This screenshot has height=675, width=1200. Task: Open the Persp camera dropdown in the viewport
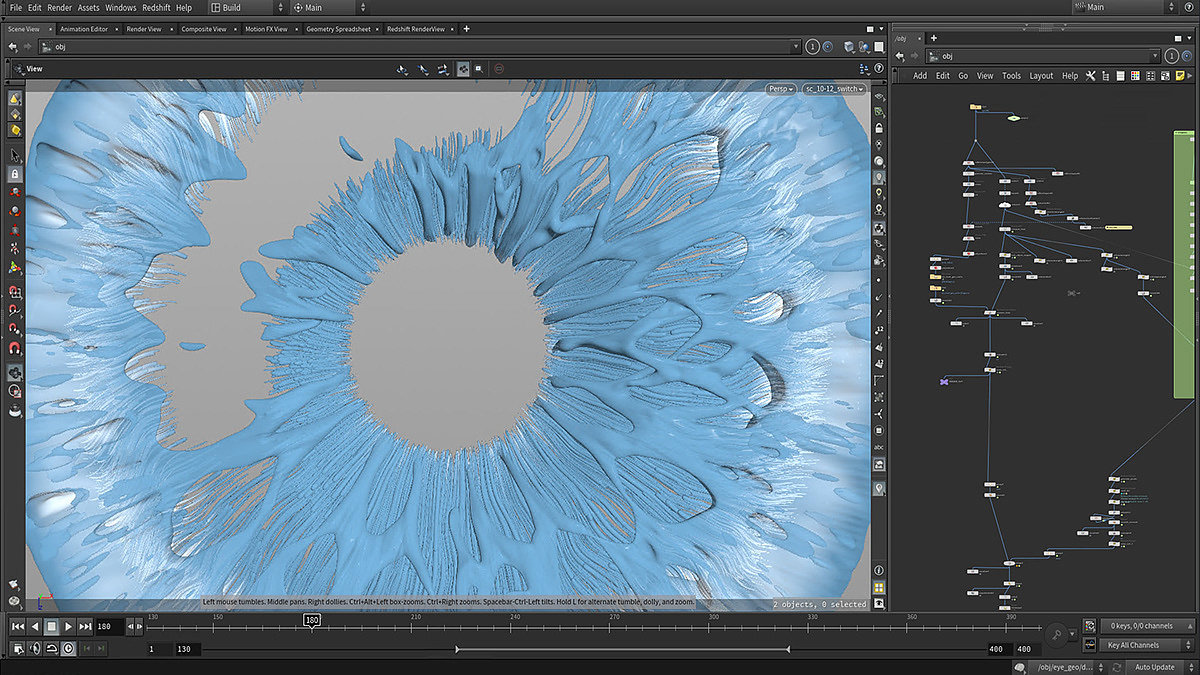coord(781,89)
